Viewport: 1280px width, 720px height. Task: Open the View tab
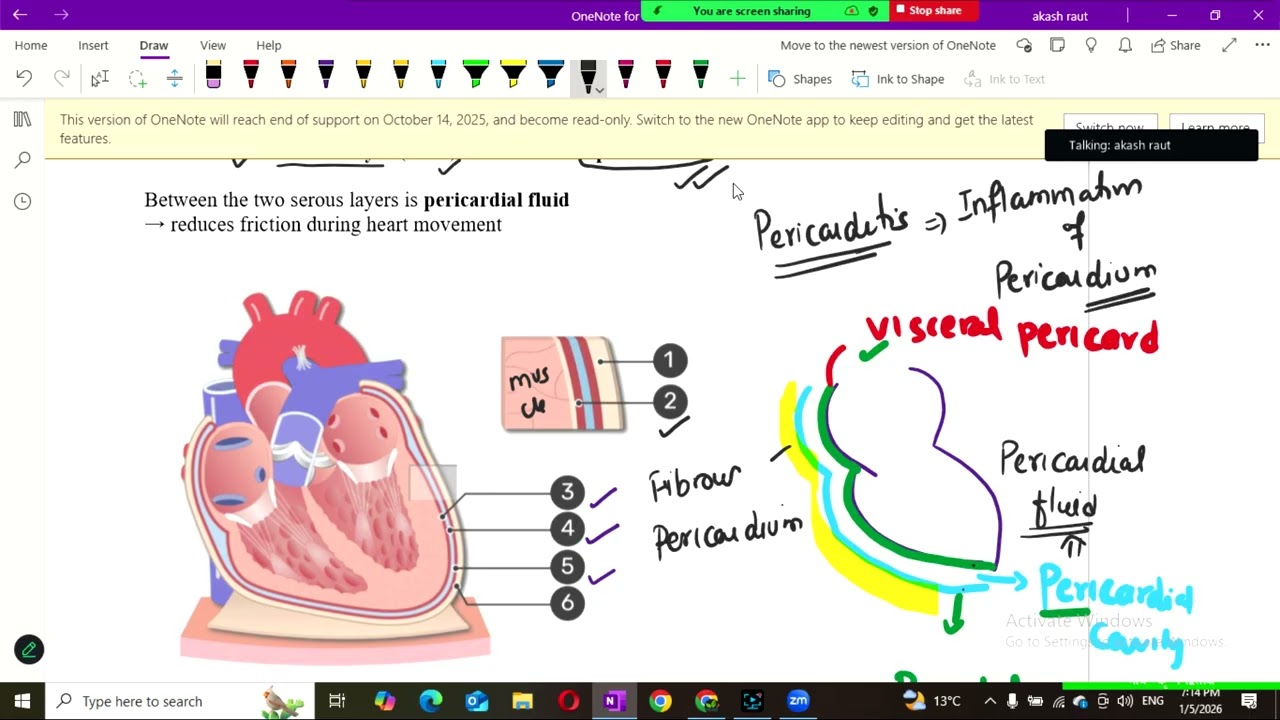pos(213,45)
